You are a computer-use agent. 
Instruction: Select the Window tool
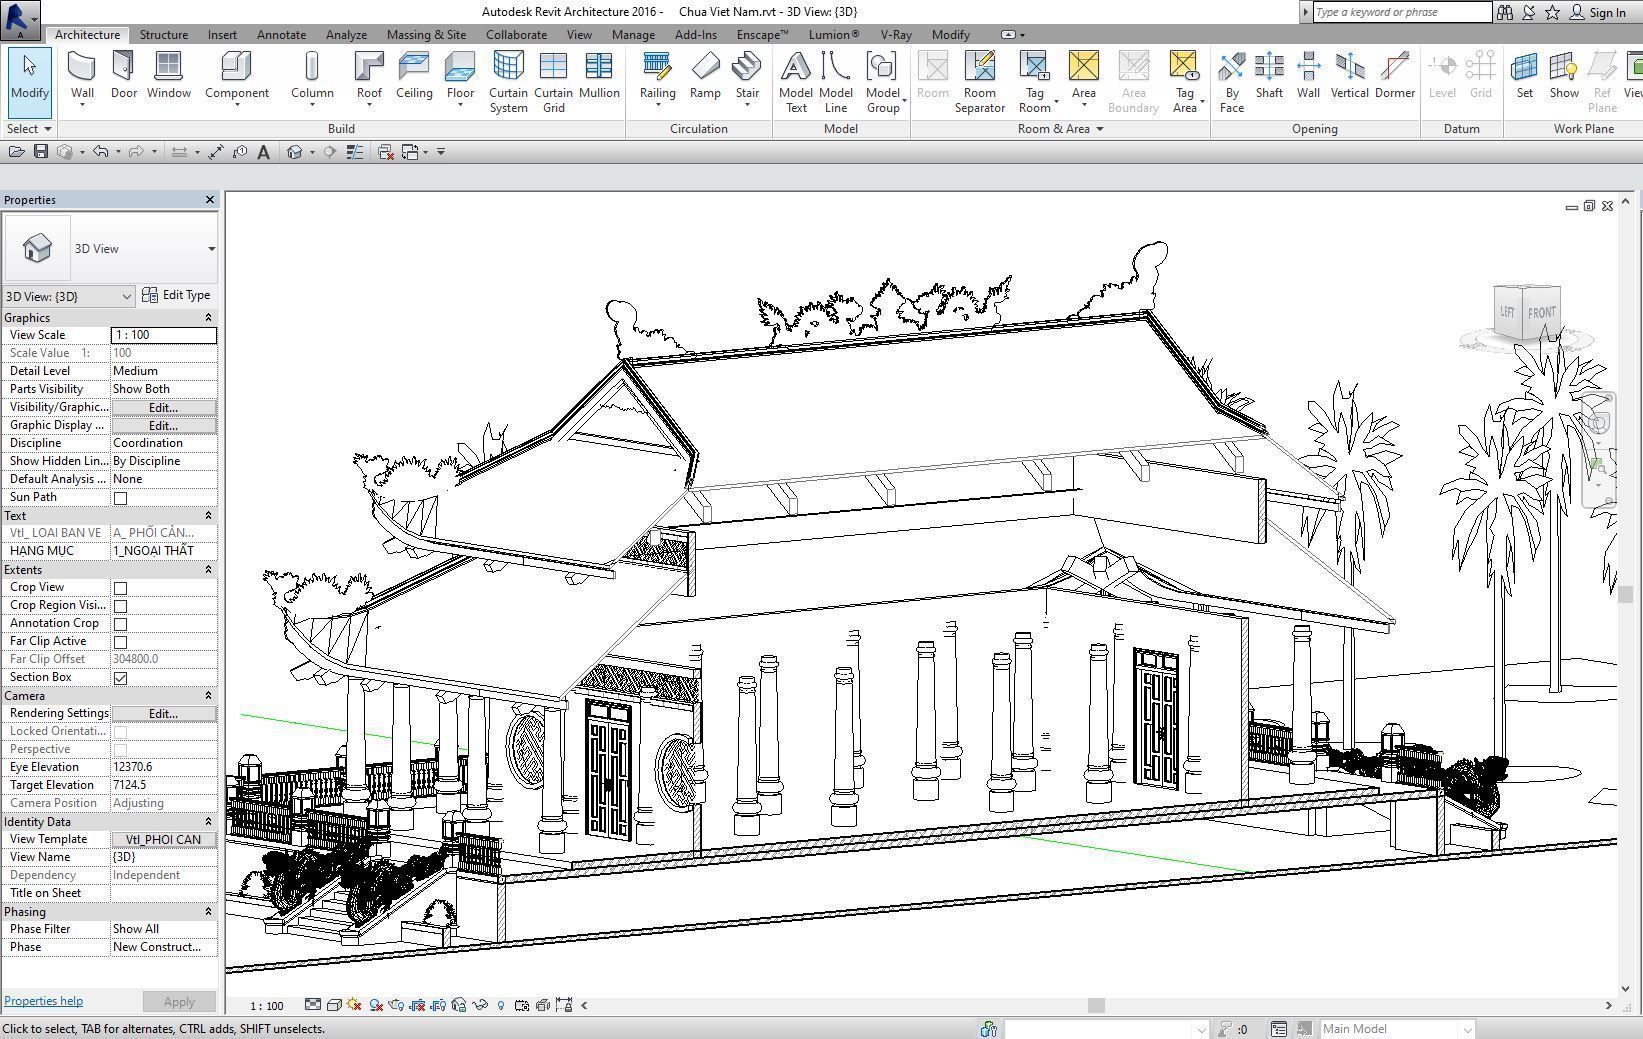[168, 75]
